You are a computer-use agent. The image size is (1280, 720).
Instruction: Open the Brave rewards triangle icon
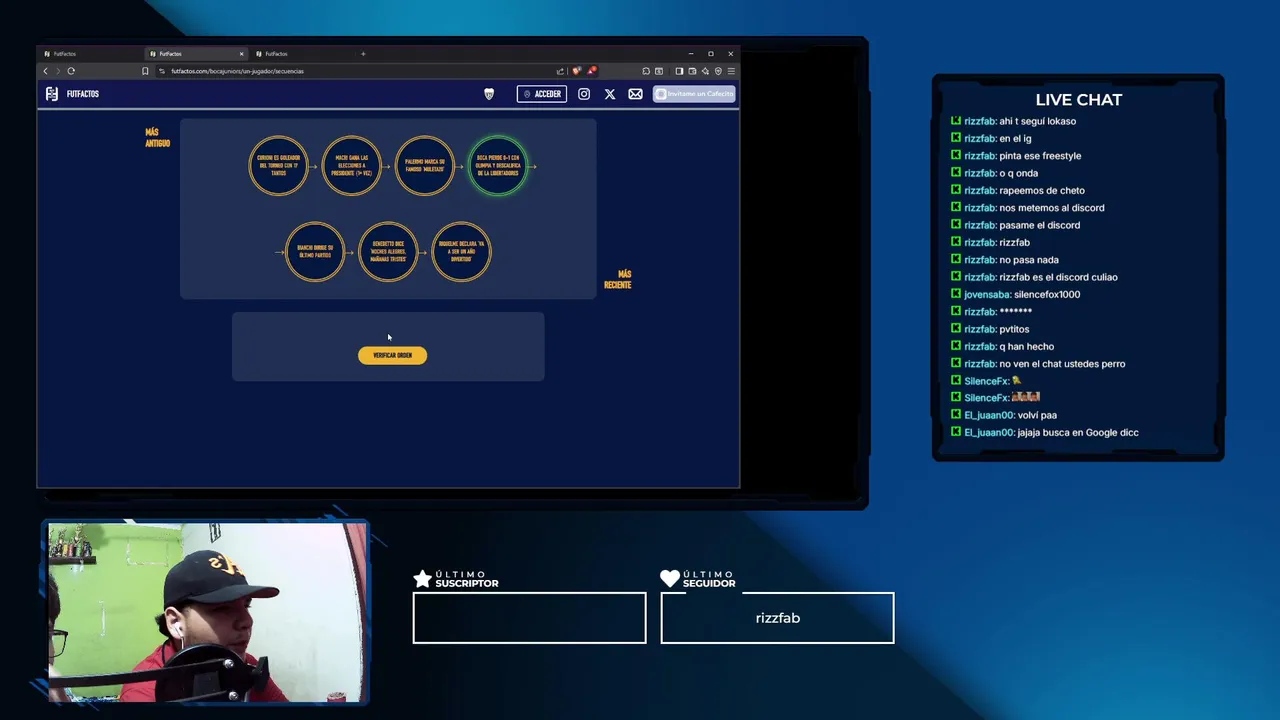click(x=592, y=71)
